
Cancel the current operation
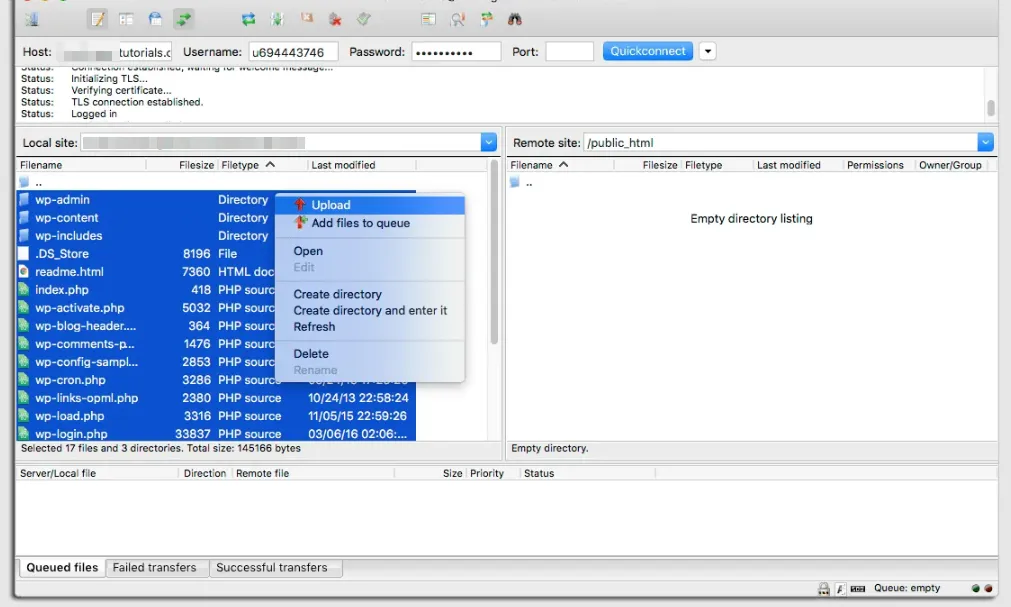306,19
